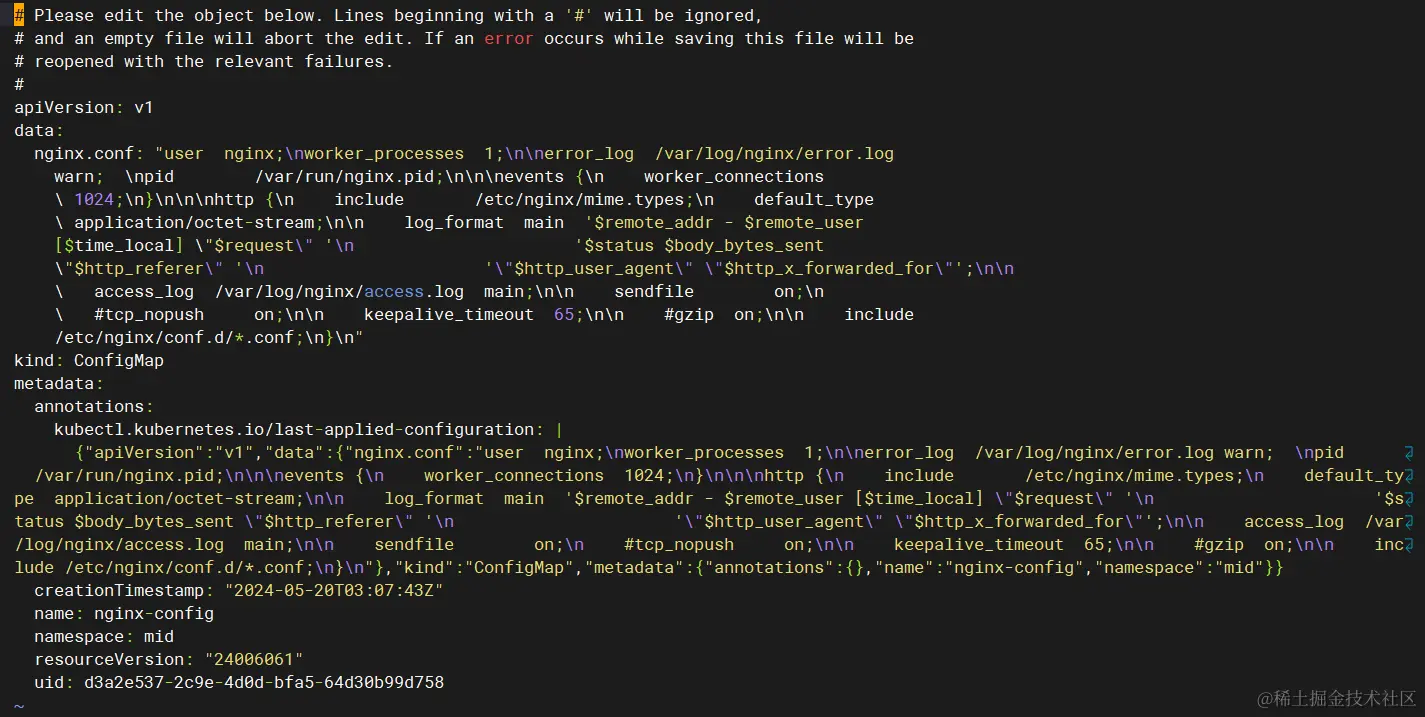Click 'keepalive_timeout' in the data block
The height and width of the screenshot is (717, 1425).
[x=449, y=314]
